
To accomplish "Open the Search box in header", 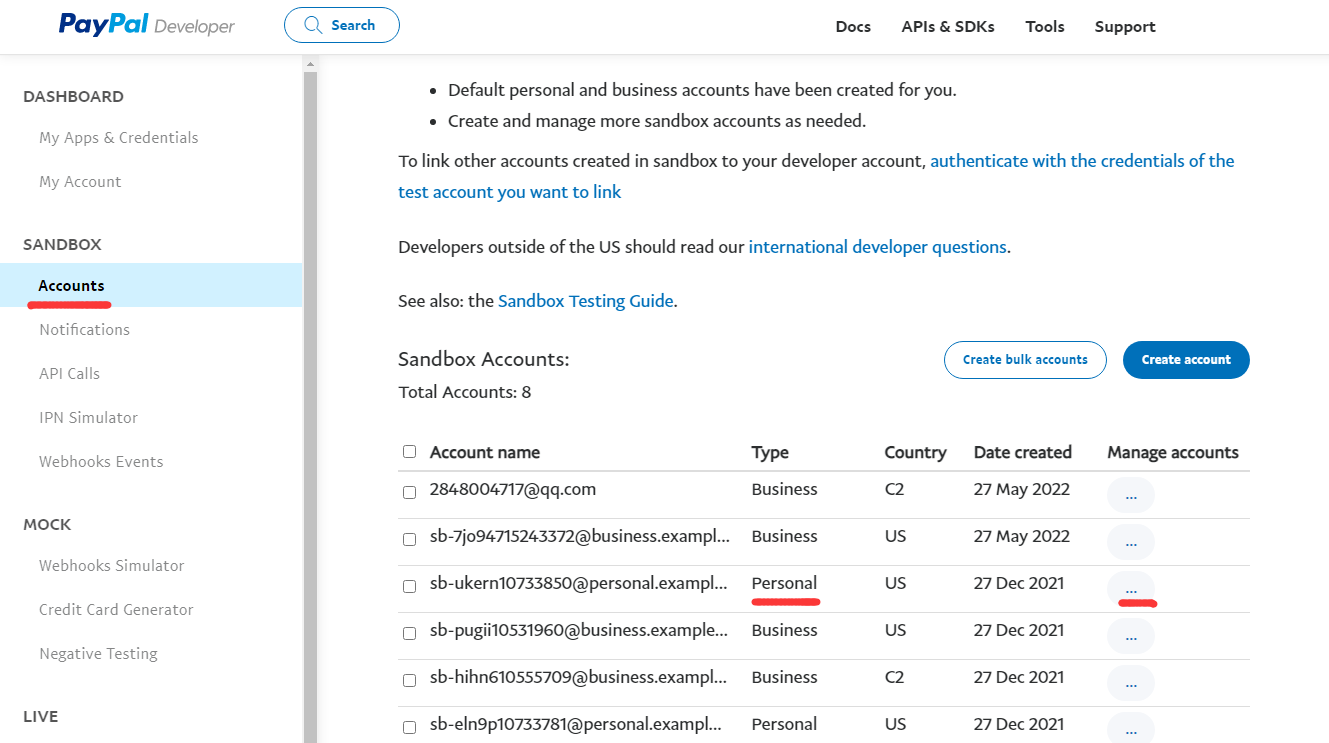I will 341,25.
